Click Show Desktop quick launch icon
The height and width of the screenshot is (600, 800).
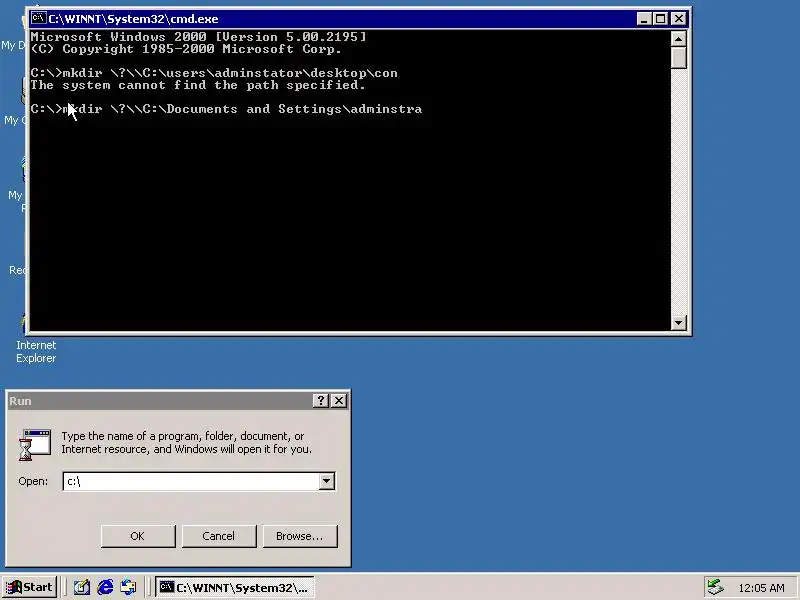(82, 588)
